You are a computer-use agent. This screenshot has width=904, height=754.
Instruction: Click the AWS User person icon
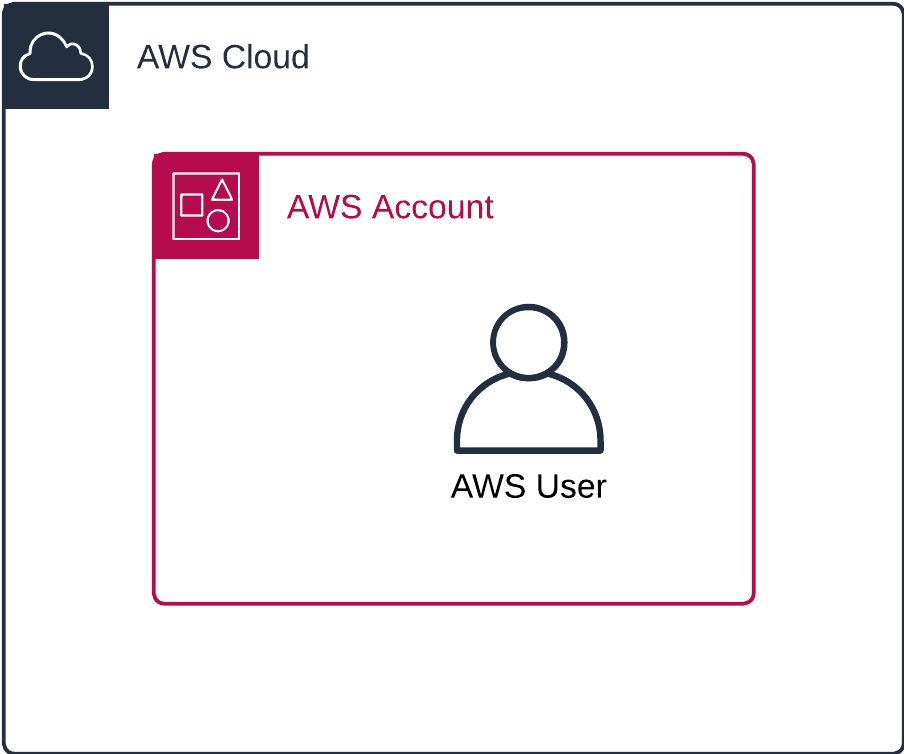[529, 380]
